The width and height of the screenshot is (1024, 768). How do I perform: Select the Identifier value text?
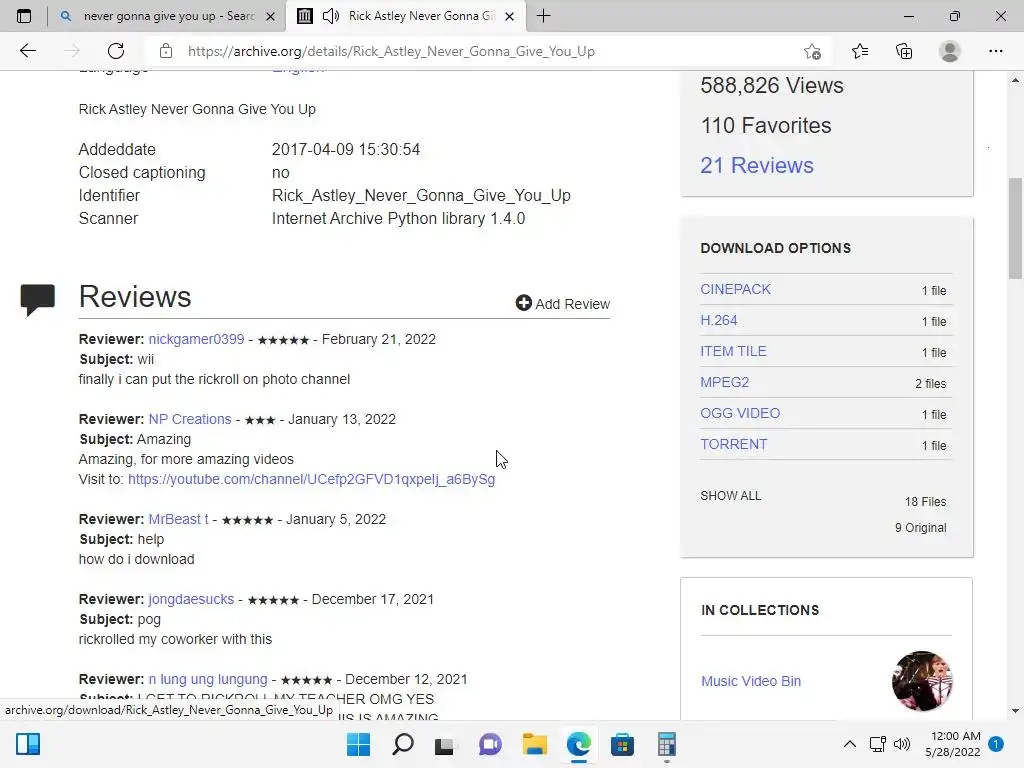tap(421, 195)
